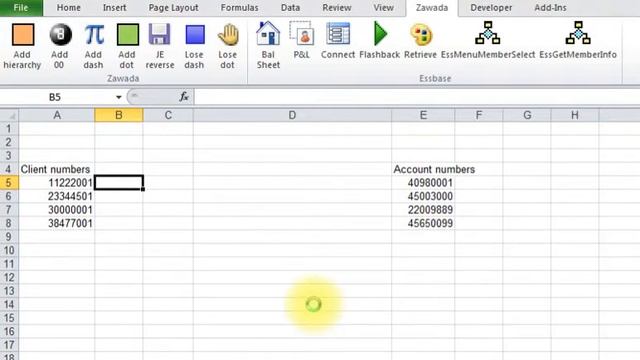Click cell containing 45003000
This screenshot has width=640, height=360.
click(x=423, y=196)
